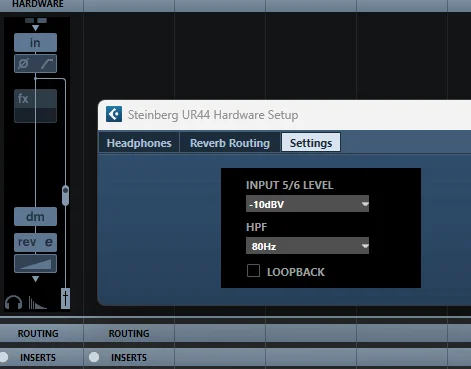Click the dm direct monitoring block
The height and width of the screenshot is (369, 471).
(35, 217)
